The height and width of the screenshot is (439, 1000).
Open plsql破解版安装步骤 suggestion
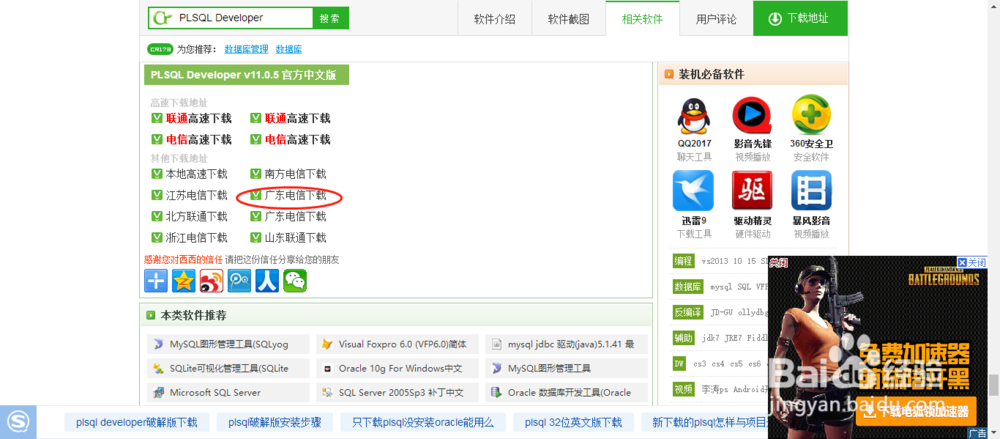(x=275, y=422)
